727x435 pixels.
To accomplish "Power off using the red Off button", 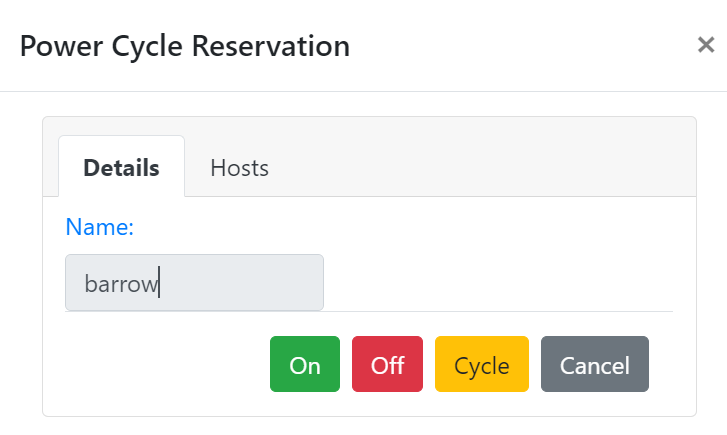I will tap(387, 364).
